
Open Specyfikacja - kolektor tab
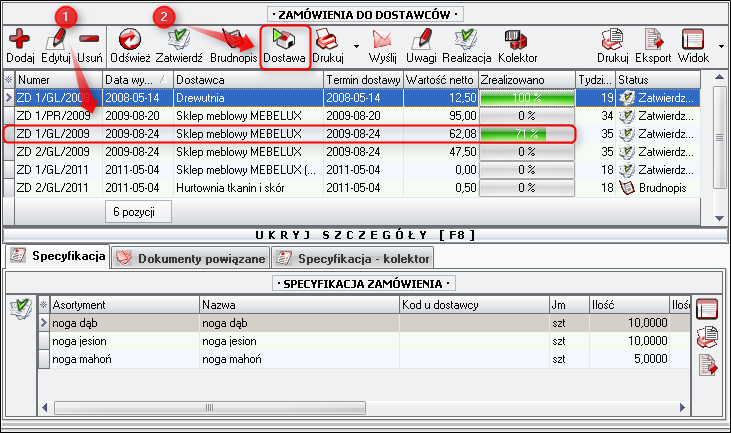pos(352,258)
